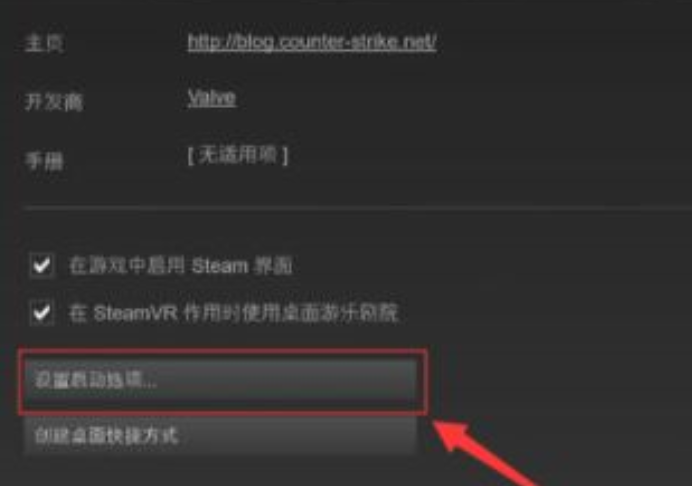Open the blog.counter-strike.net homepage link

[312, 42]
